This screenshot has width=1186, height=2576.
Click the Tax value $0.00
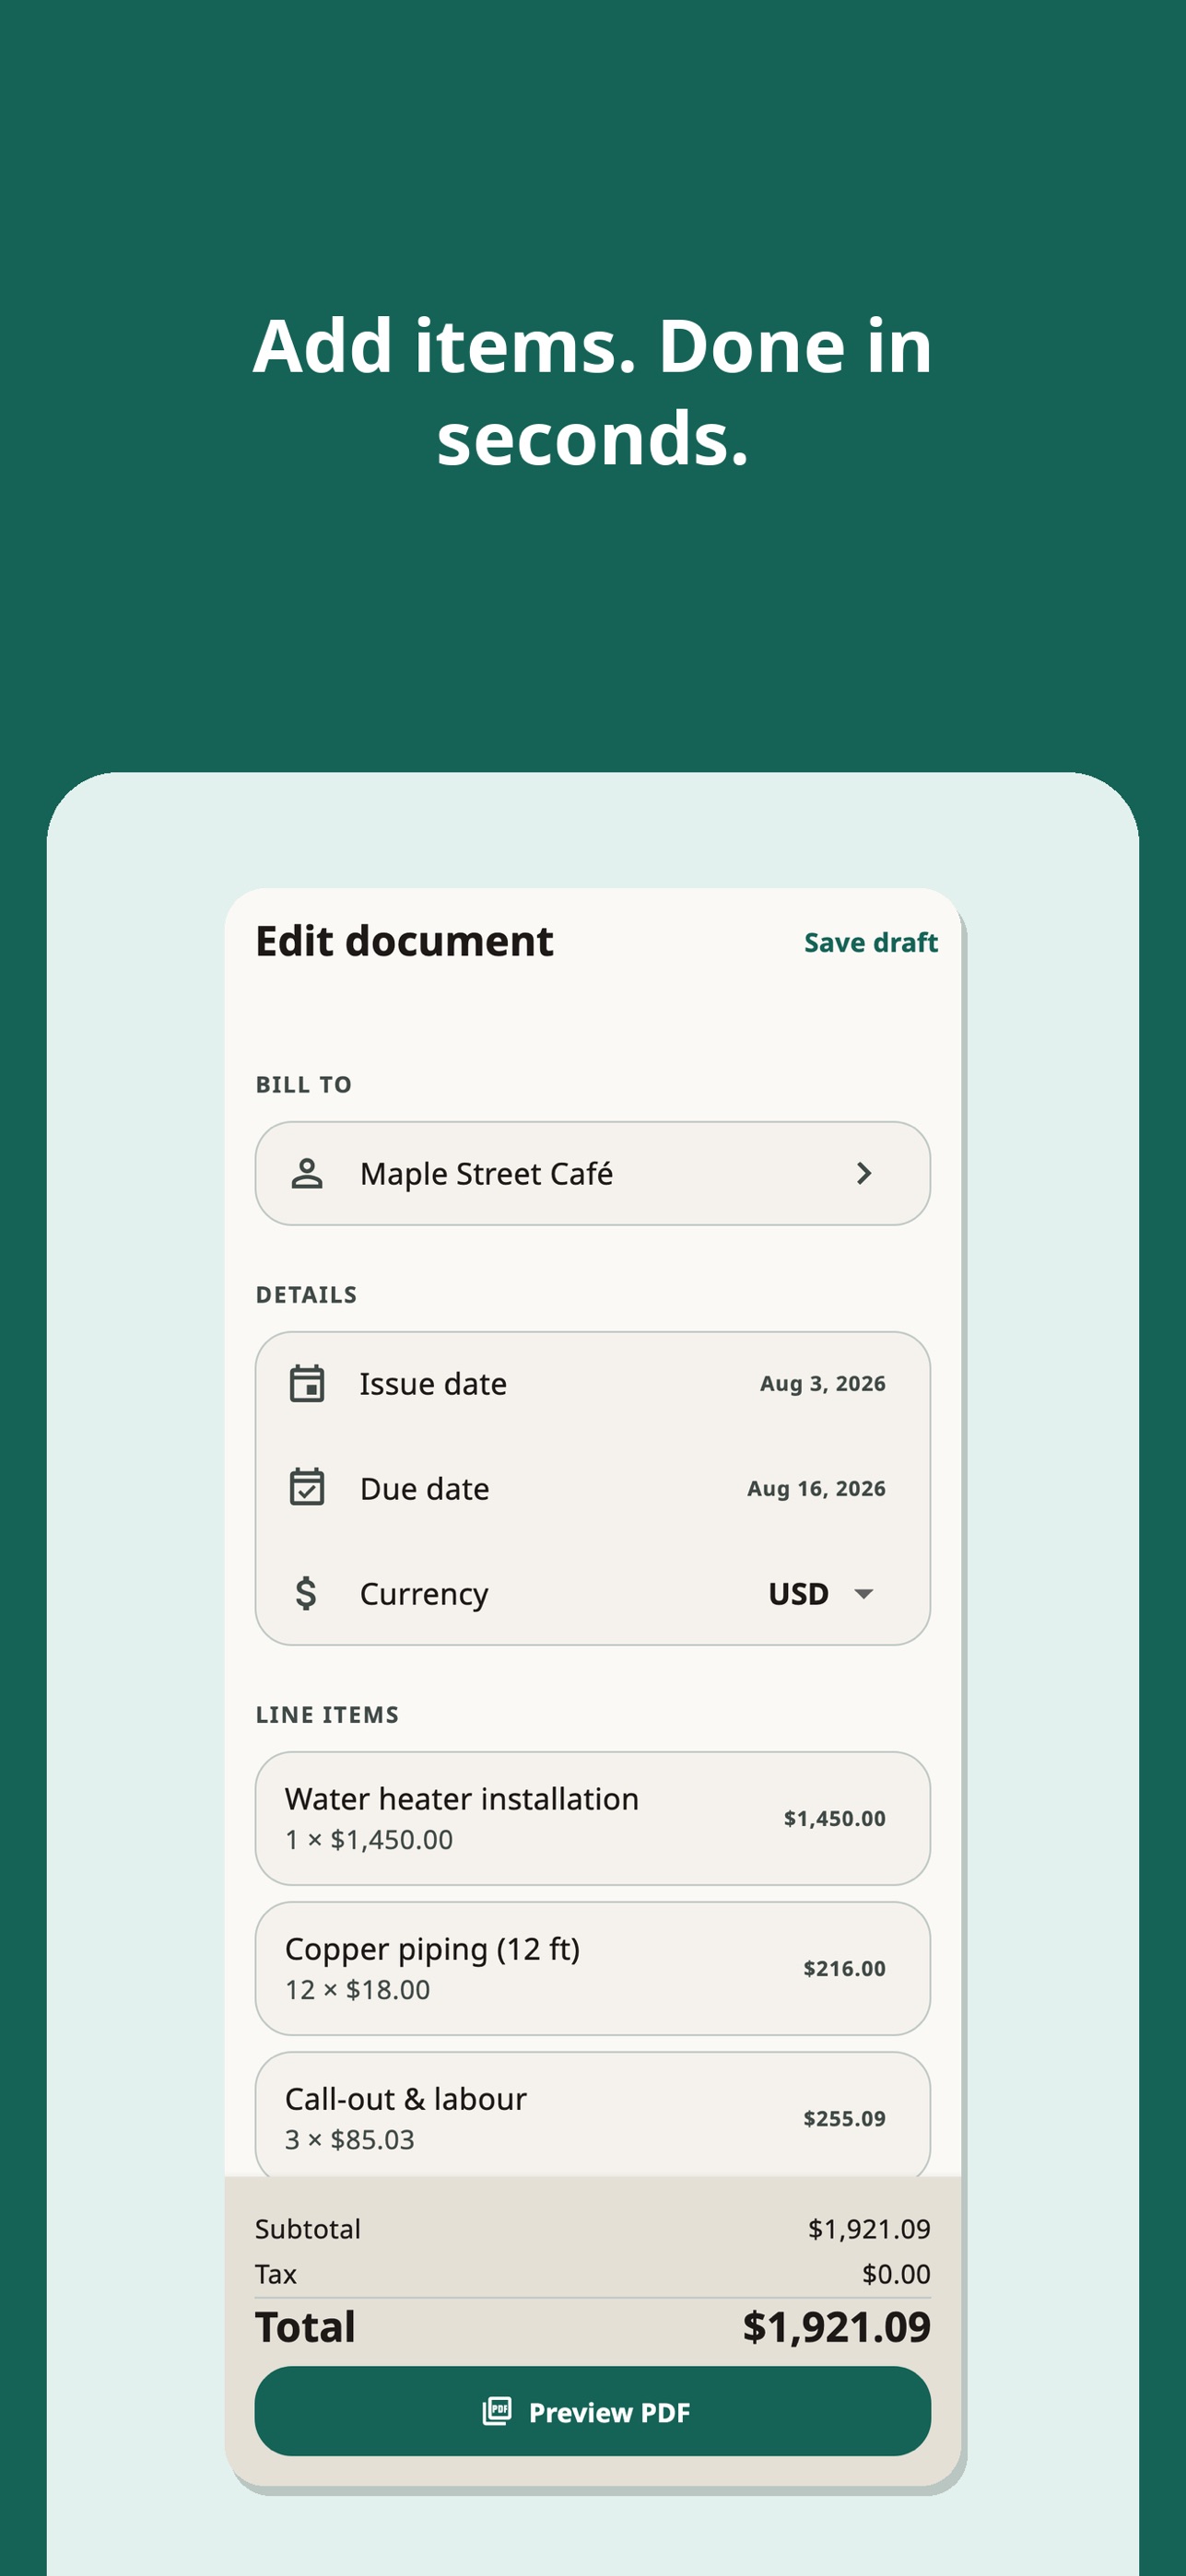tap(896, 2274)
